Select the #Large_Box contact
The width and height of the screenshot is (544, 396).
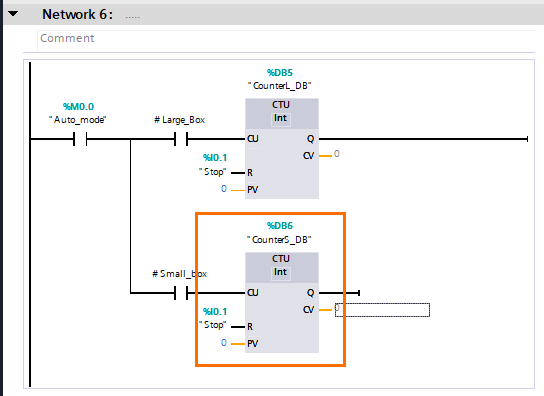[x=181, y=139]
